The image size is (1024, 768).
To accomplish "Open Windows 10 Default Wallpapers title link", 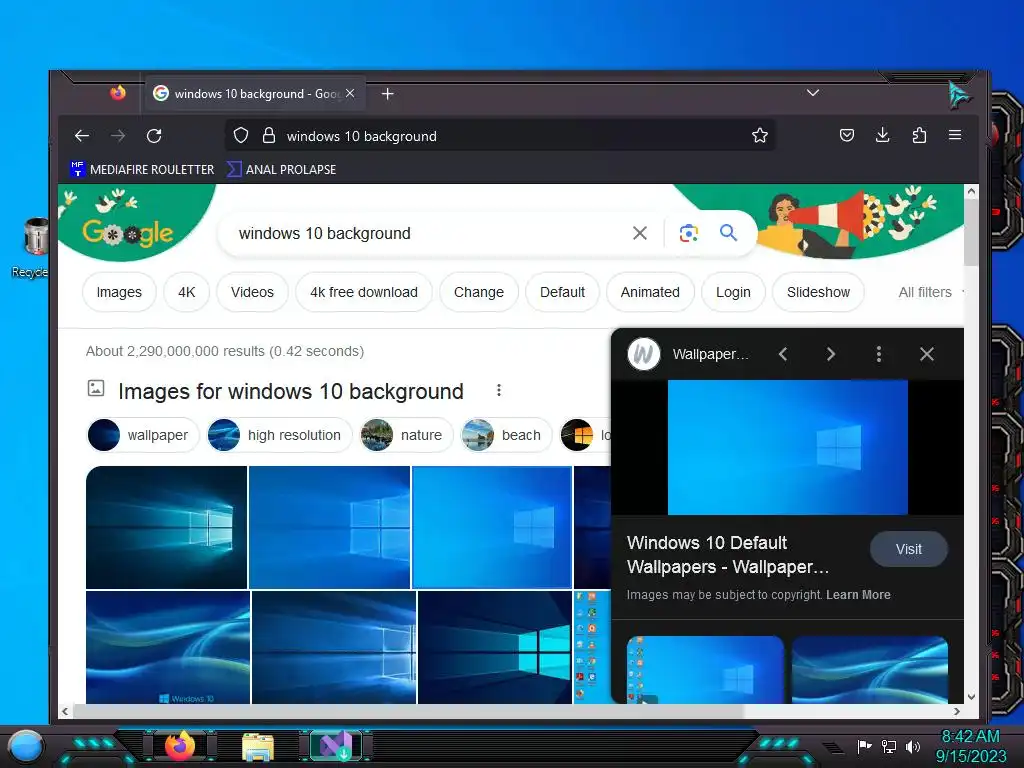I will (728, 554).
